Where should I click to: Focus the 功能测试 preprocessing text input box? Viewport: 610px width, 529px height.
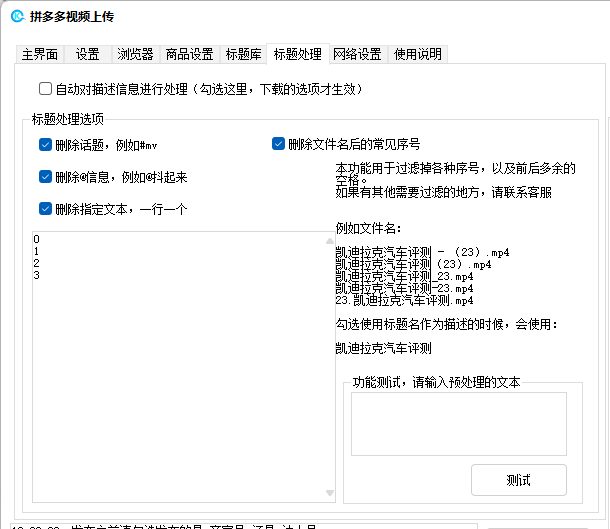tap(459, 424)
